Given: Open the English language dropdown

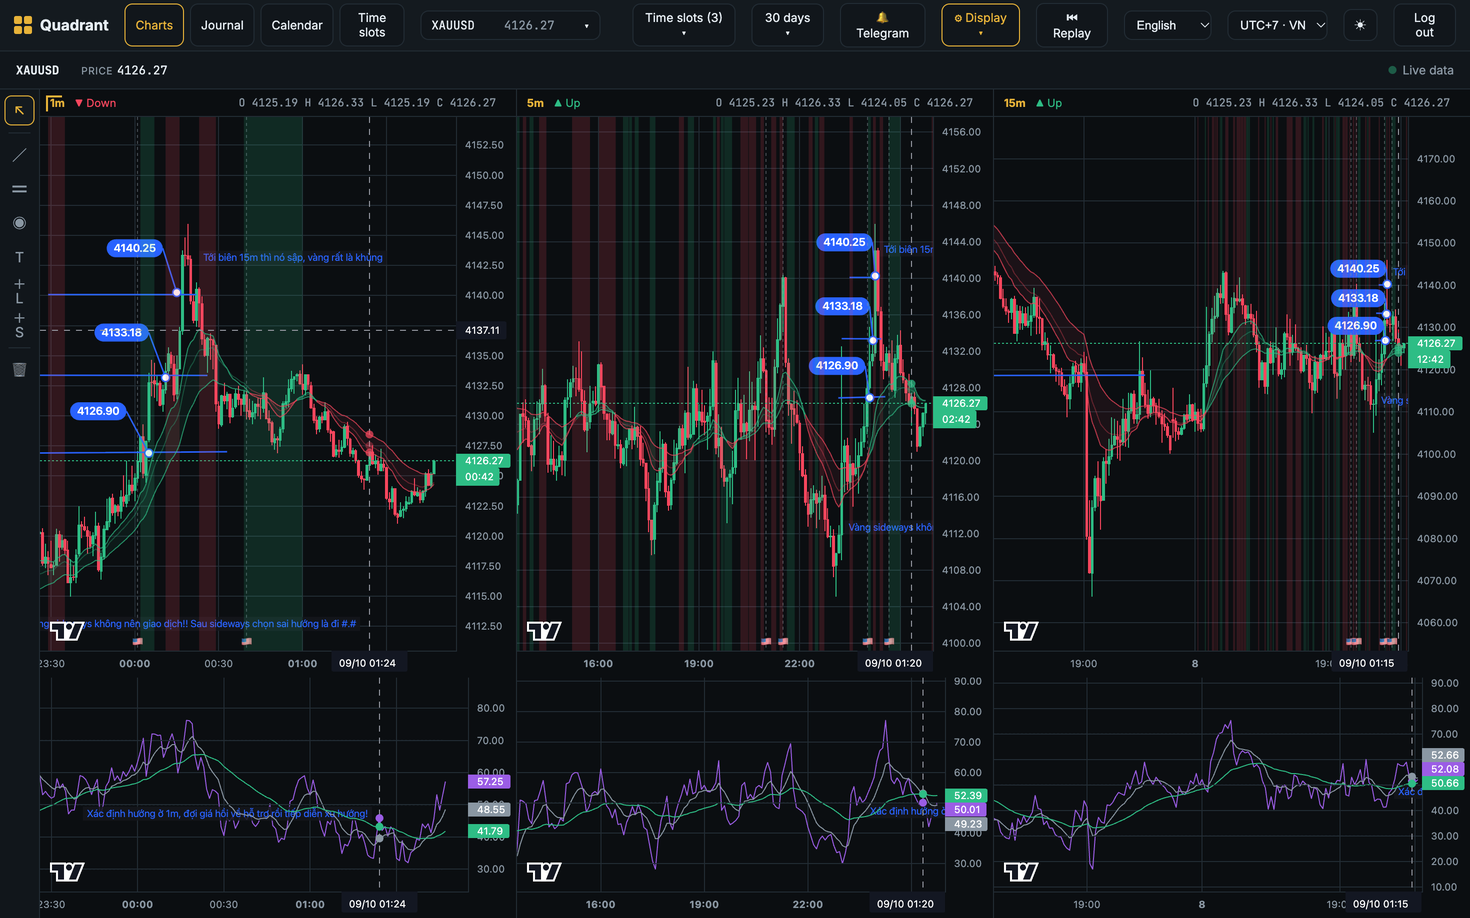Looking at the screenshot, I should (x=1168, y=25).
